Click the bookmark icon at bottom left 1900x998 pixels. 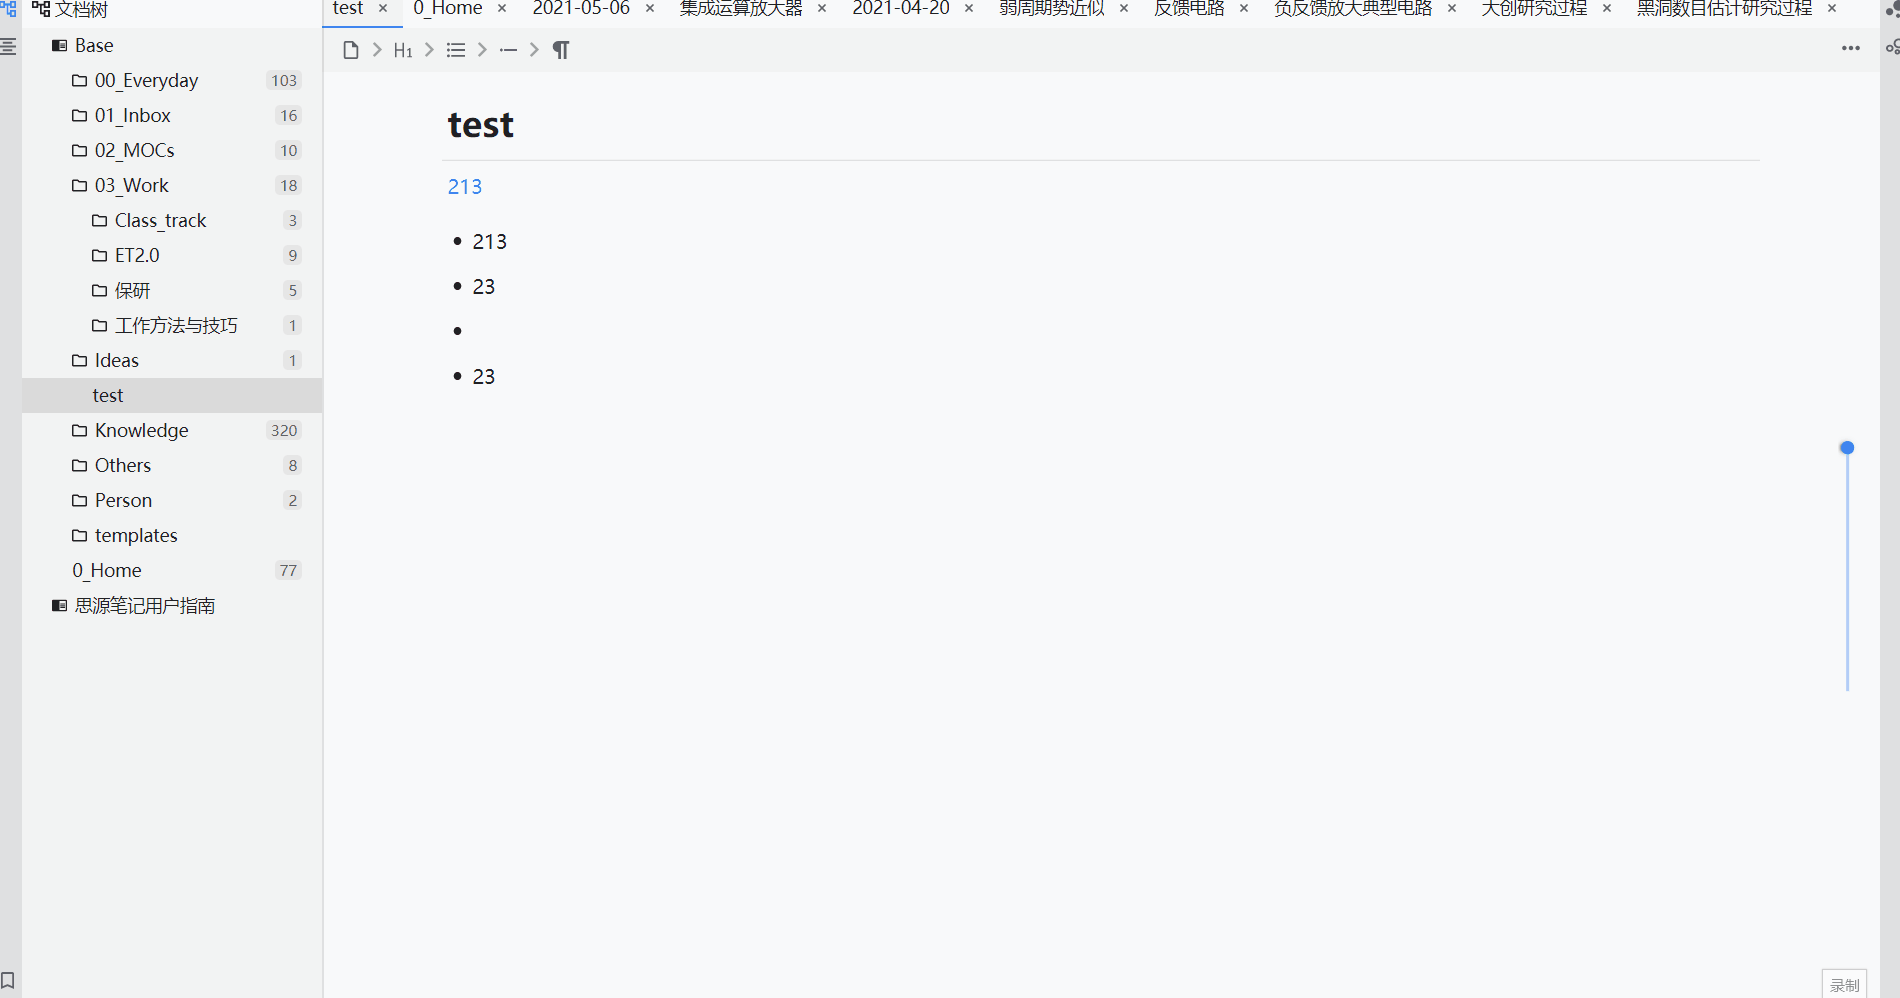coord(10,982)
